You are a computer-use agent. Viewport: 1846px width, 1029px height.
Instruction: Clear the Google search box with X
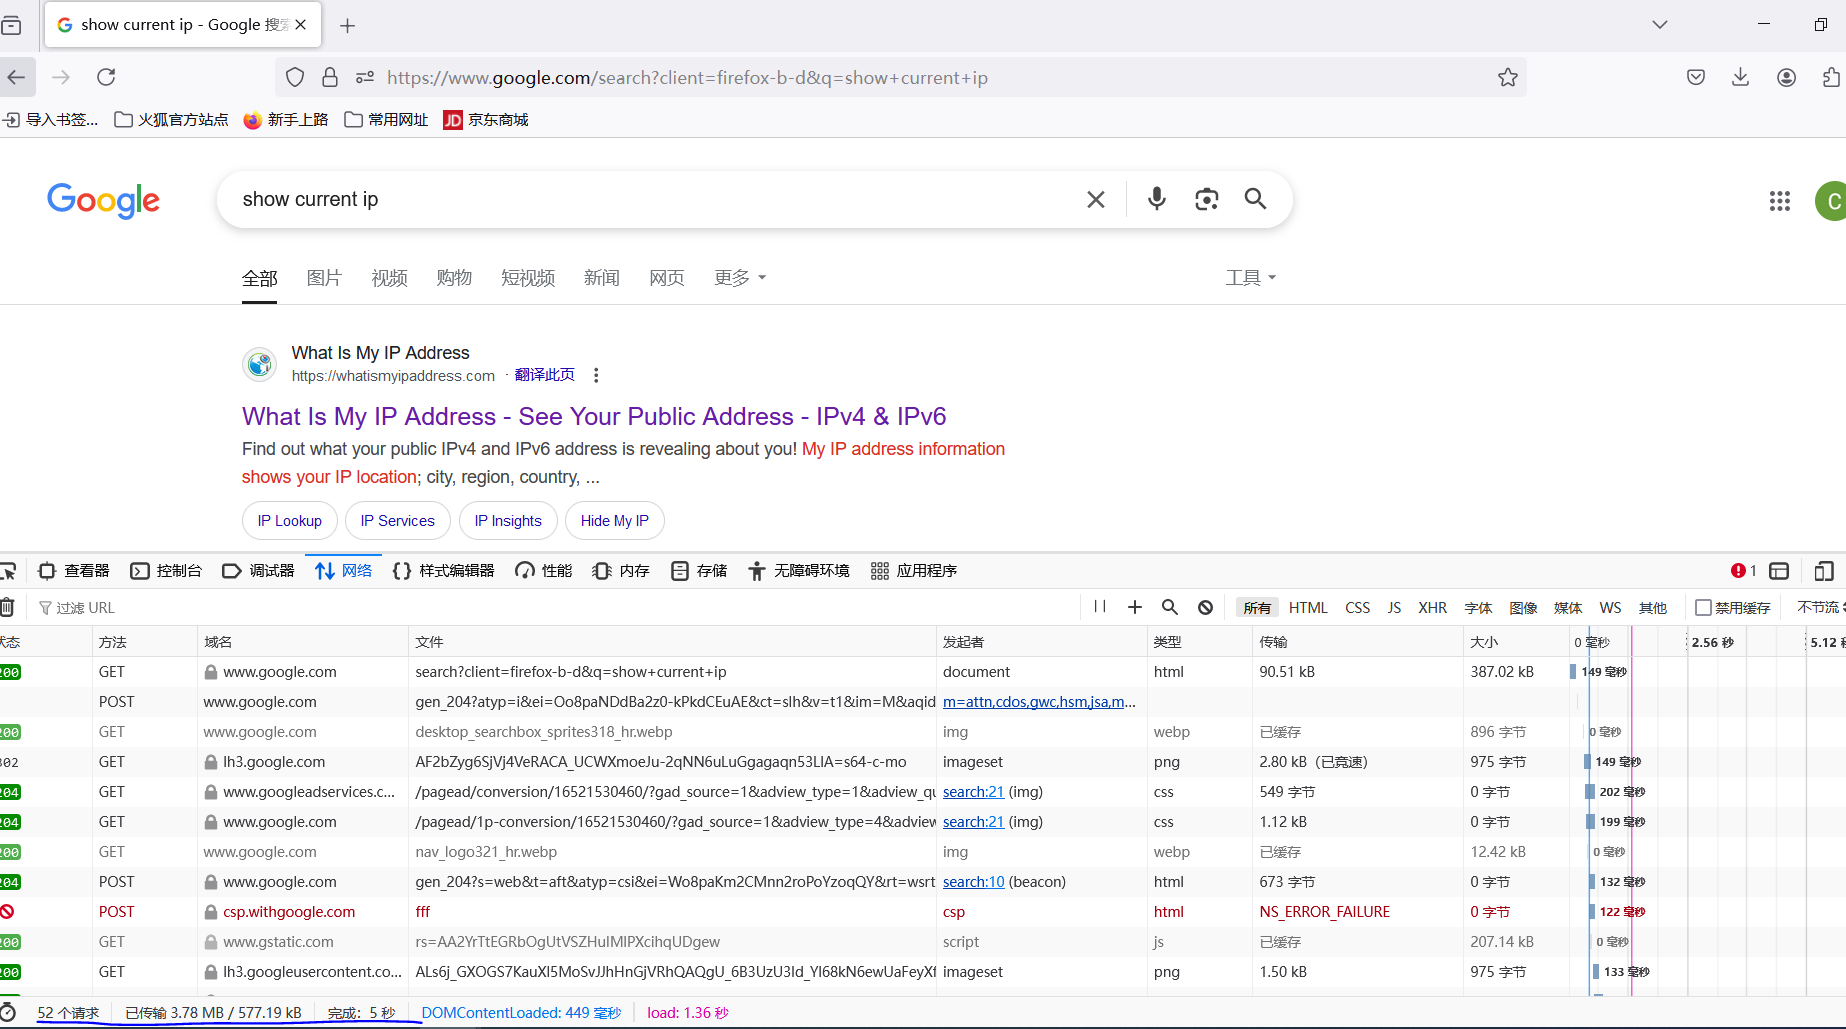(x=1096, y=199)
